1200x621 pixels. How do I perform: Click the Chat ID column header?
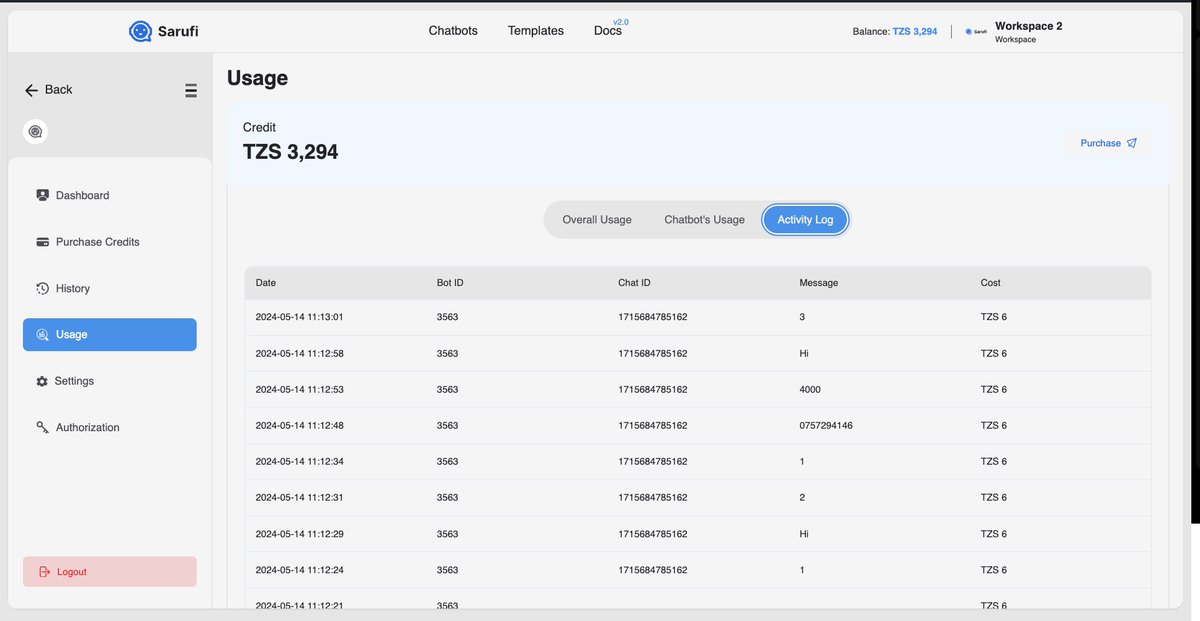[x=634, y=283]
